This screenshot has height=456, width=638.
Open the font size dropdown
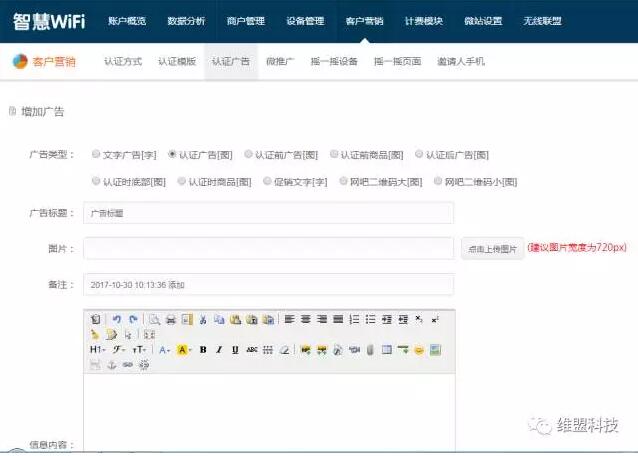click(139, 350)
